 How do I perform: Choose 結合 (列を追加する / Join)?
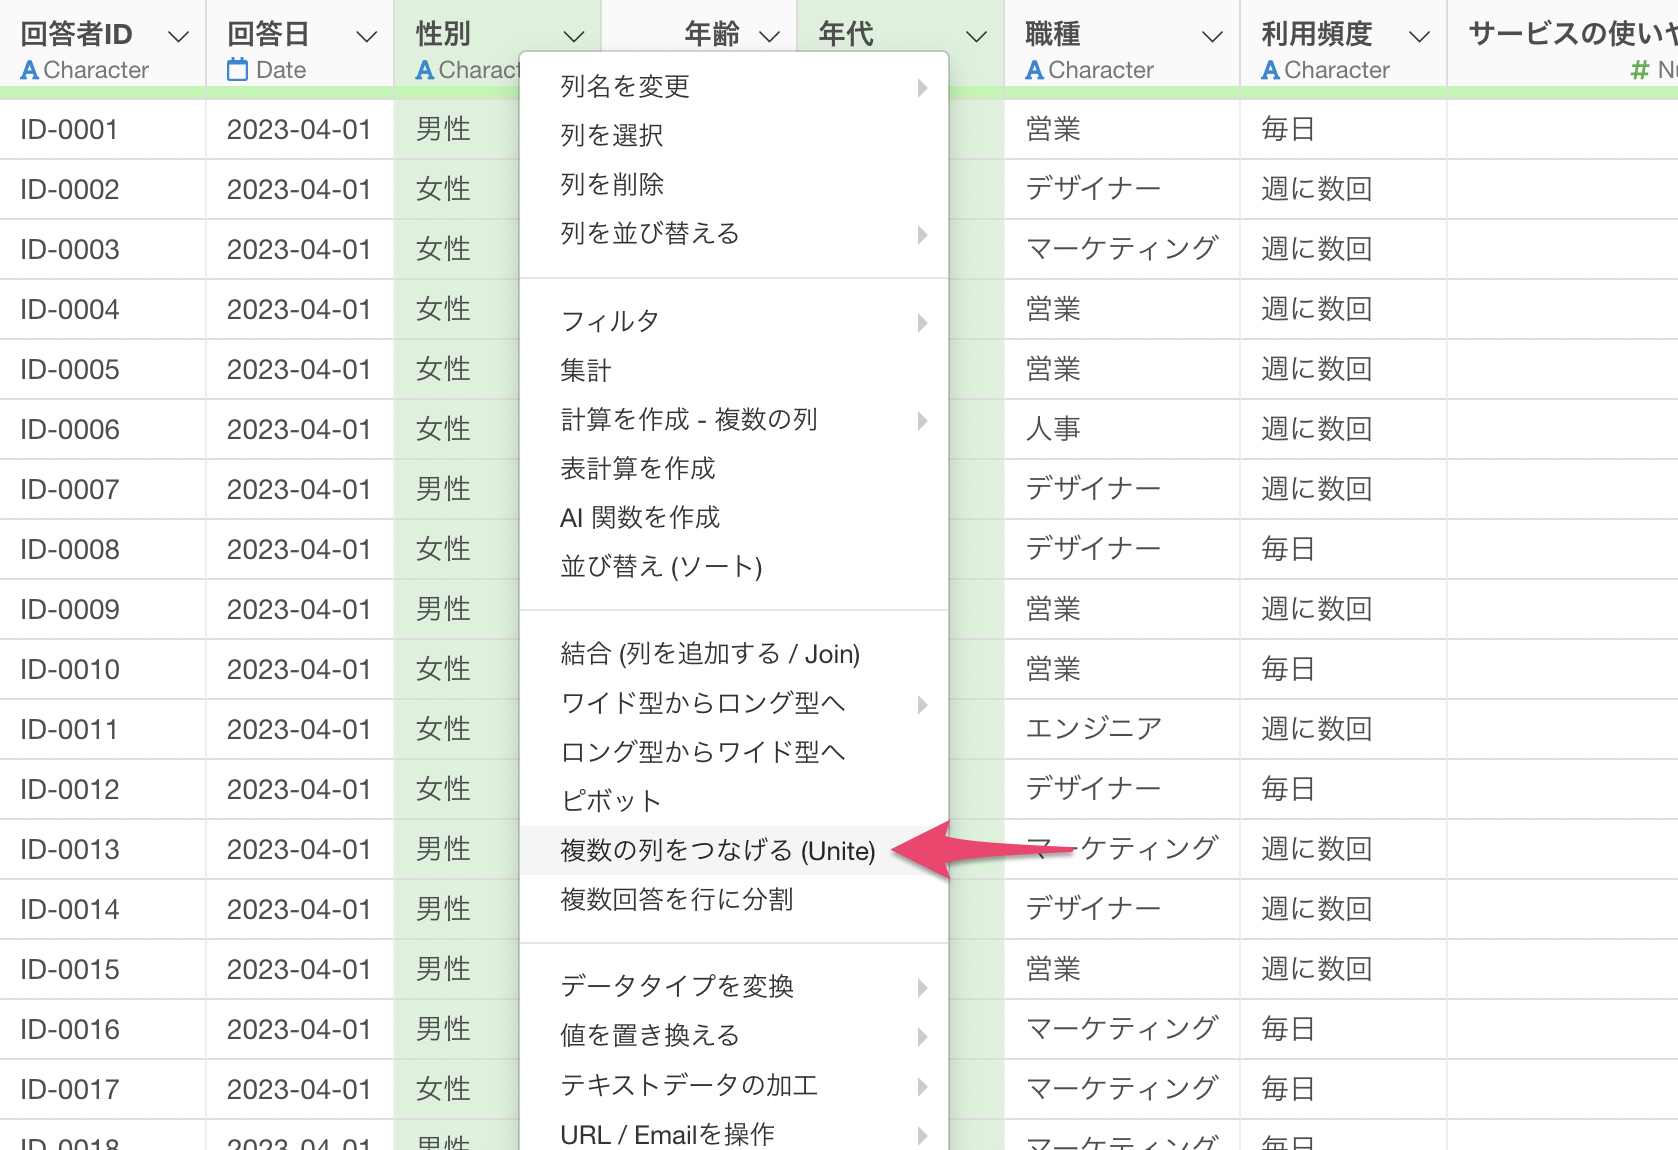[734, 654]
